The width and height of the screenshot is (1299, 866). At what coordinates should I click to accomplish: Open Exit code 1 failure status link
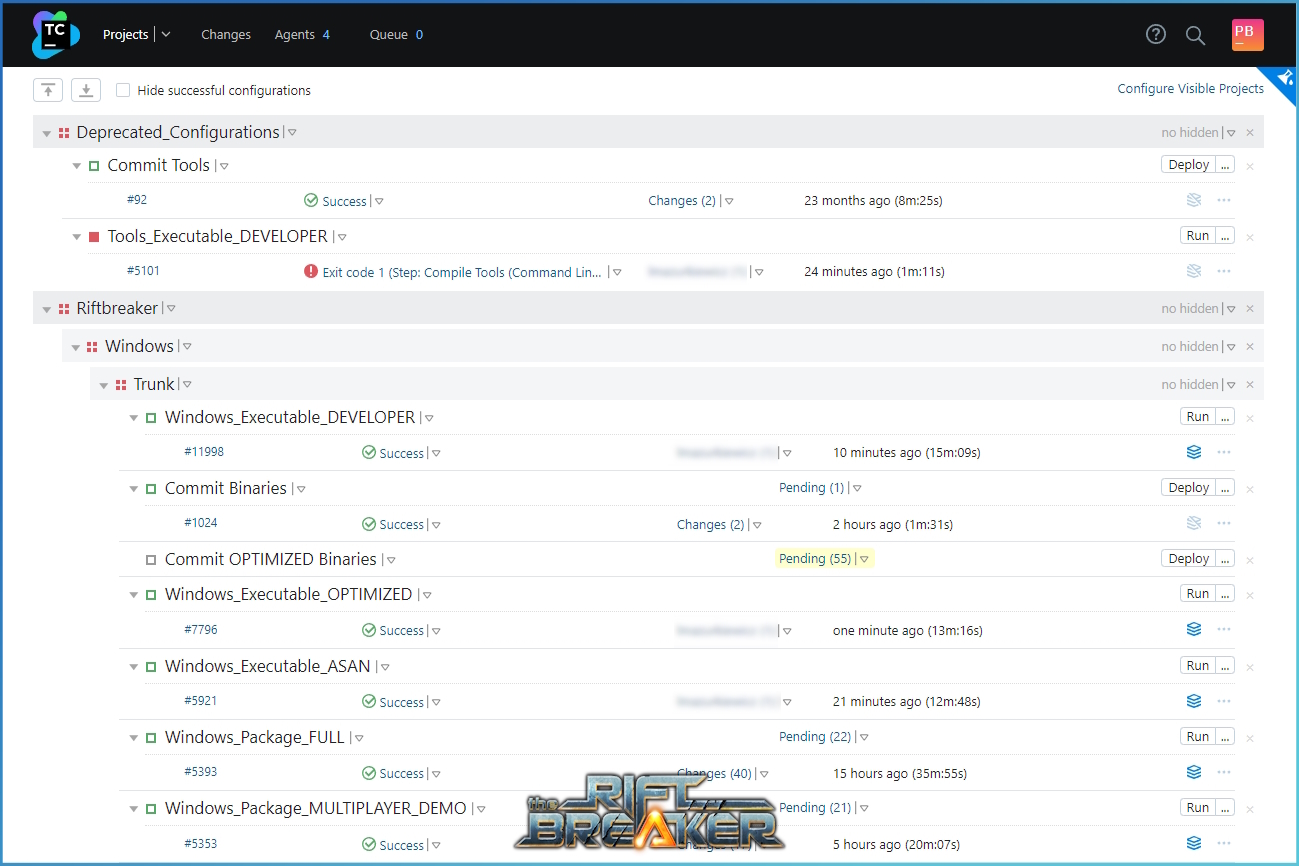(x=462, y=272)
